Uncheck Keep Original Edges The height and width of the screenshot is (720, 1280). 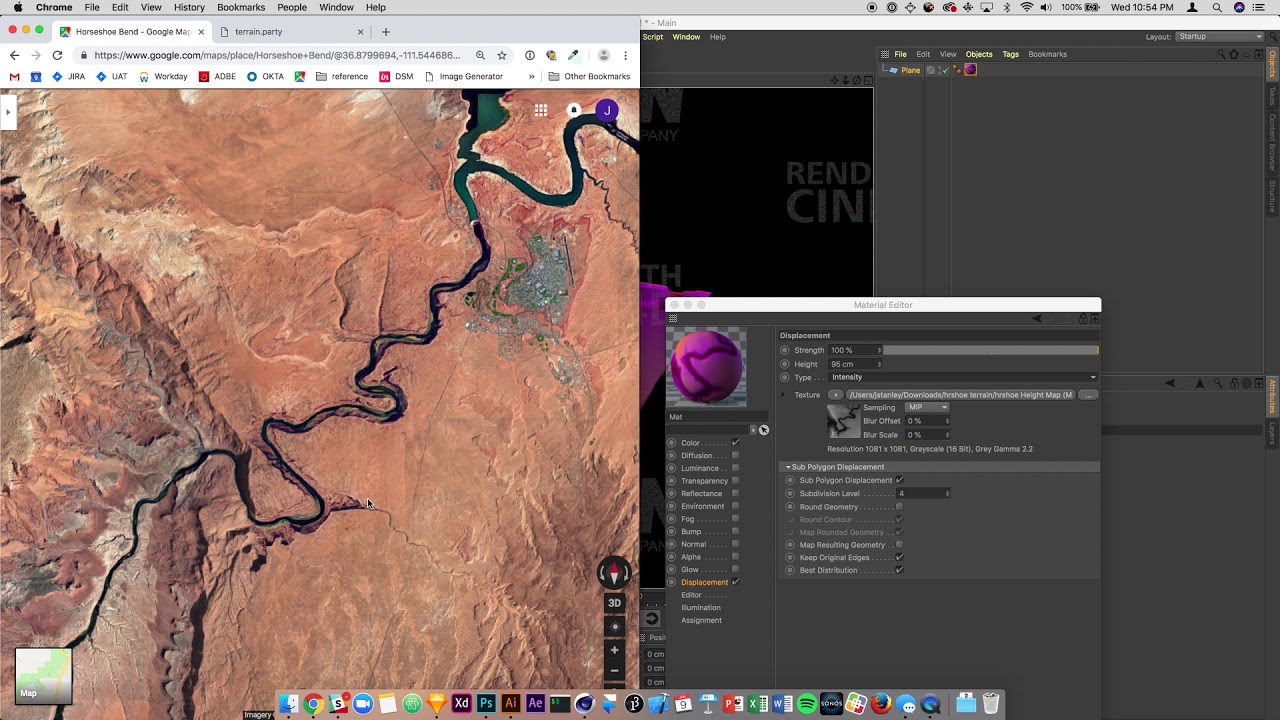pos(899,557)
